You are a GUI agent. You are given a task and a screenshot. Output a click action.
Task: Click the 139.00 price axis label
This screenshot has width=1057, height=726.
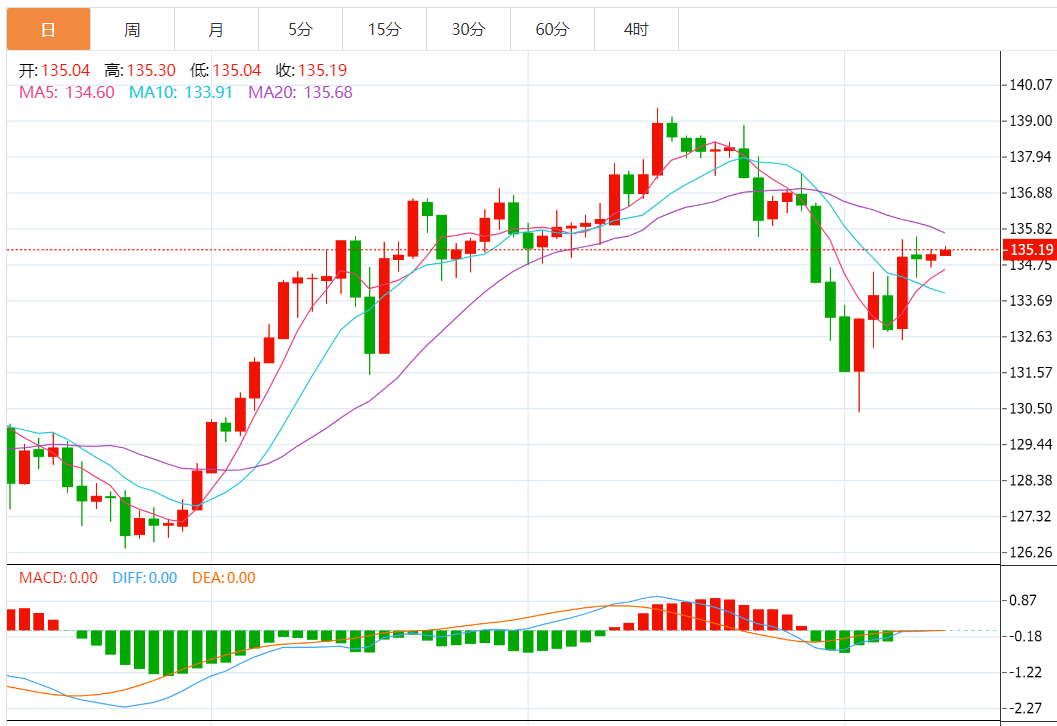click(1031, 121)
